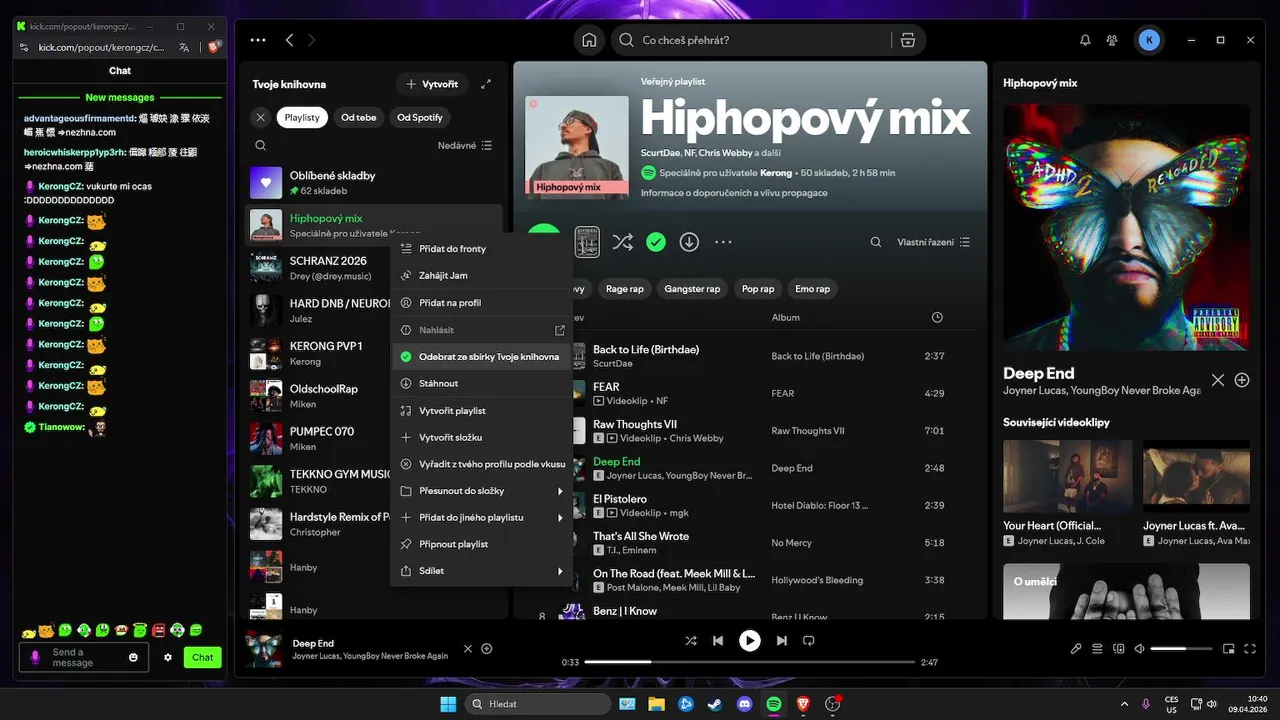Toggle shuffle in the bottom player bar

(x=690, y=641)
